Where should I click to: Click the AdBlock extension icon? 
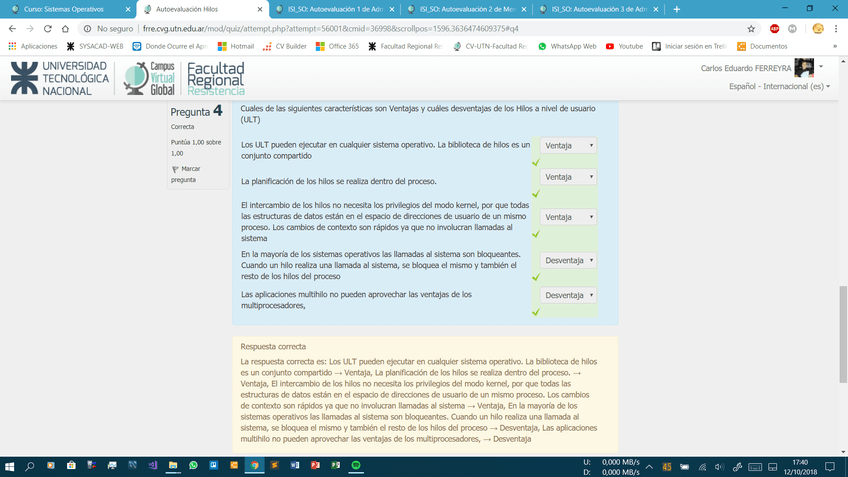(774, 29)
